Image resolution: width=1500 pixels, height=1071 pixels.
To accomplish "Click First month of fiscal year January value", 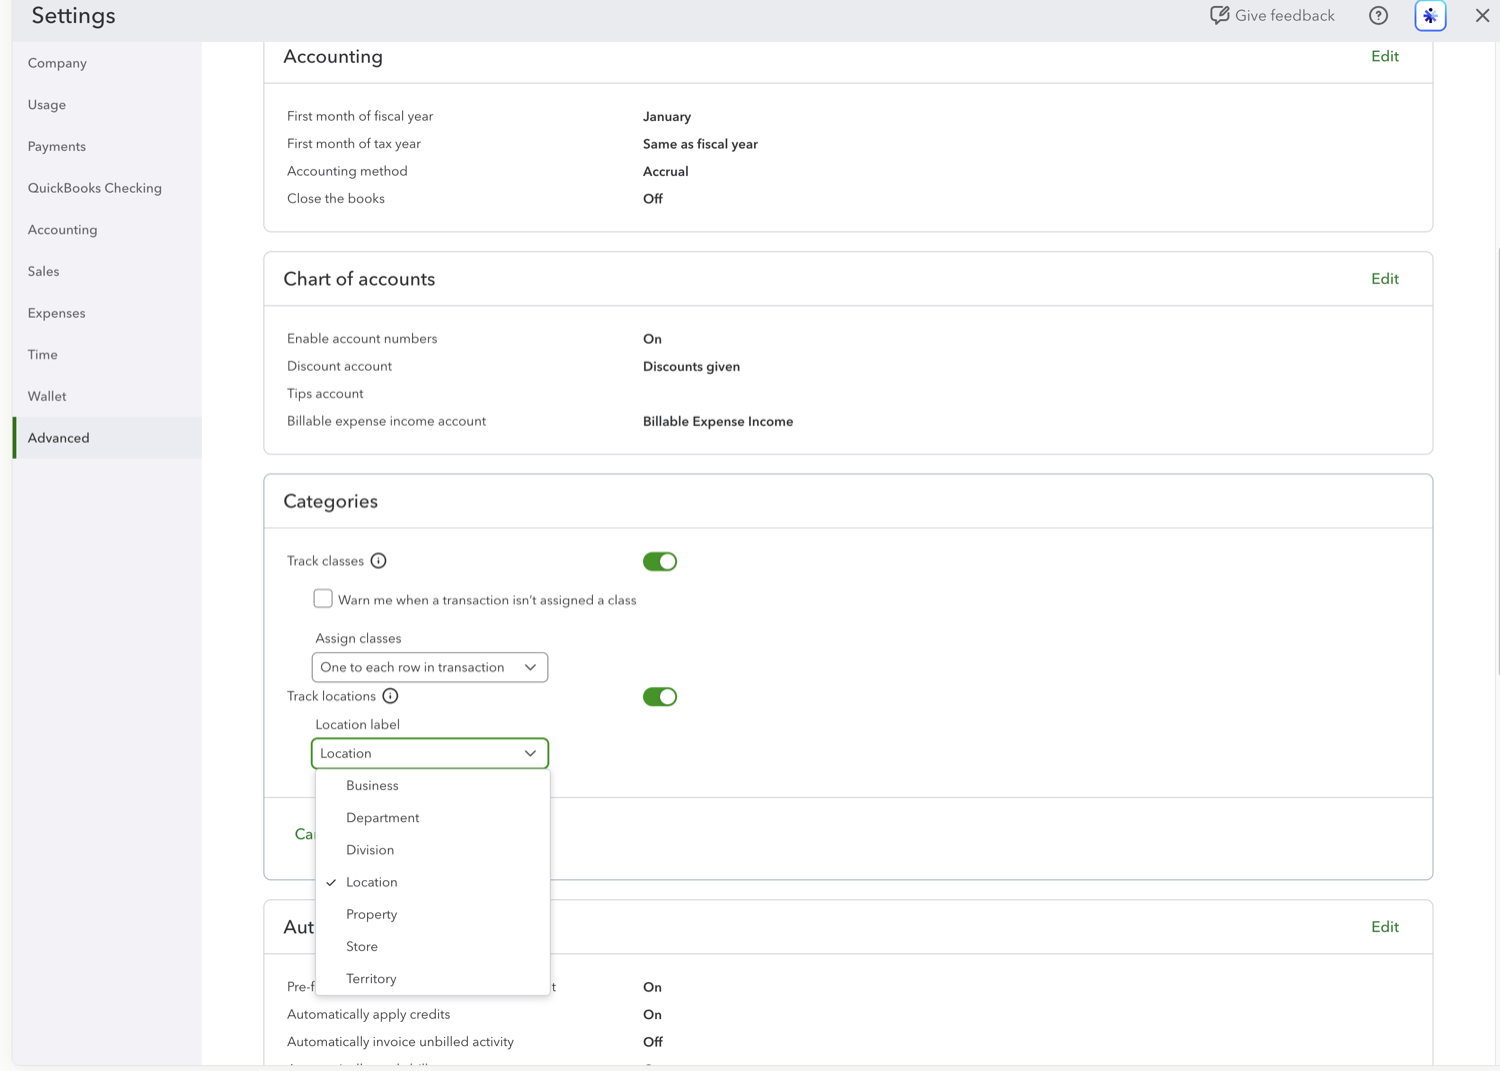I will point(666,117).
